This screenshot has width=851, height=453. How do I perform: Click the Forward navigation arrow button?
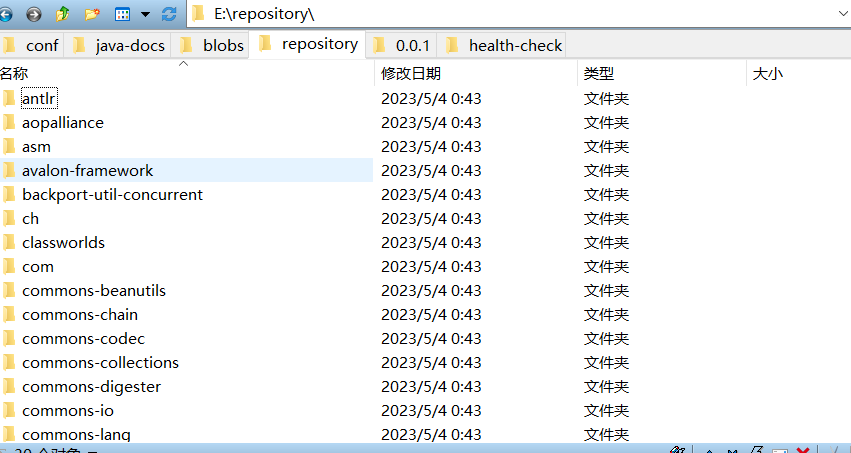point(34,14)
